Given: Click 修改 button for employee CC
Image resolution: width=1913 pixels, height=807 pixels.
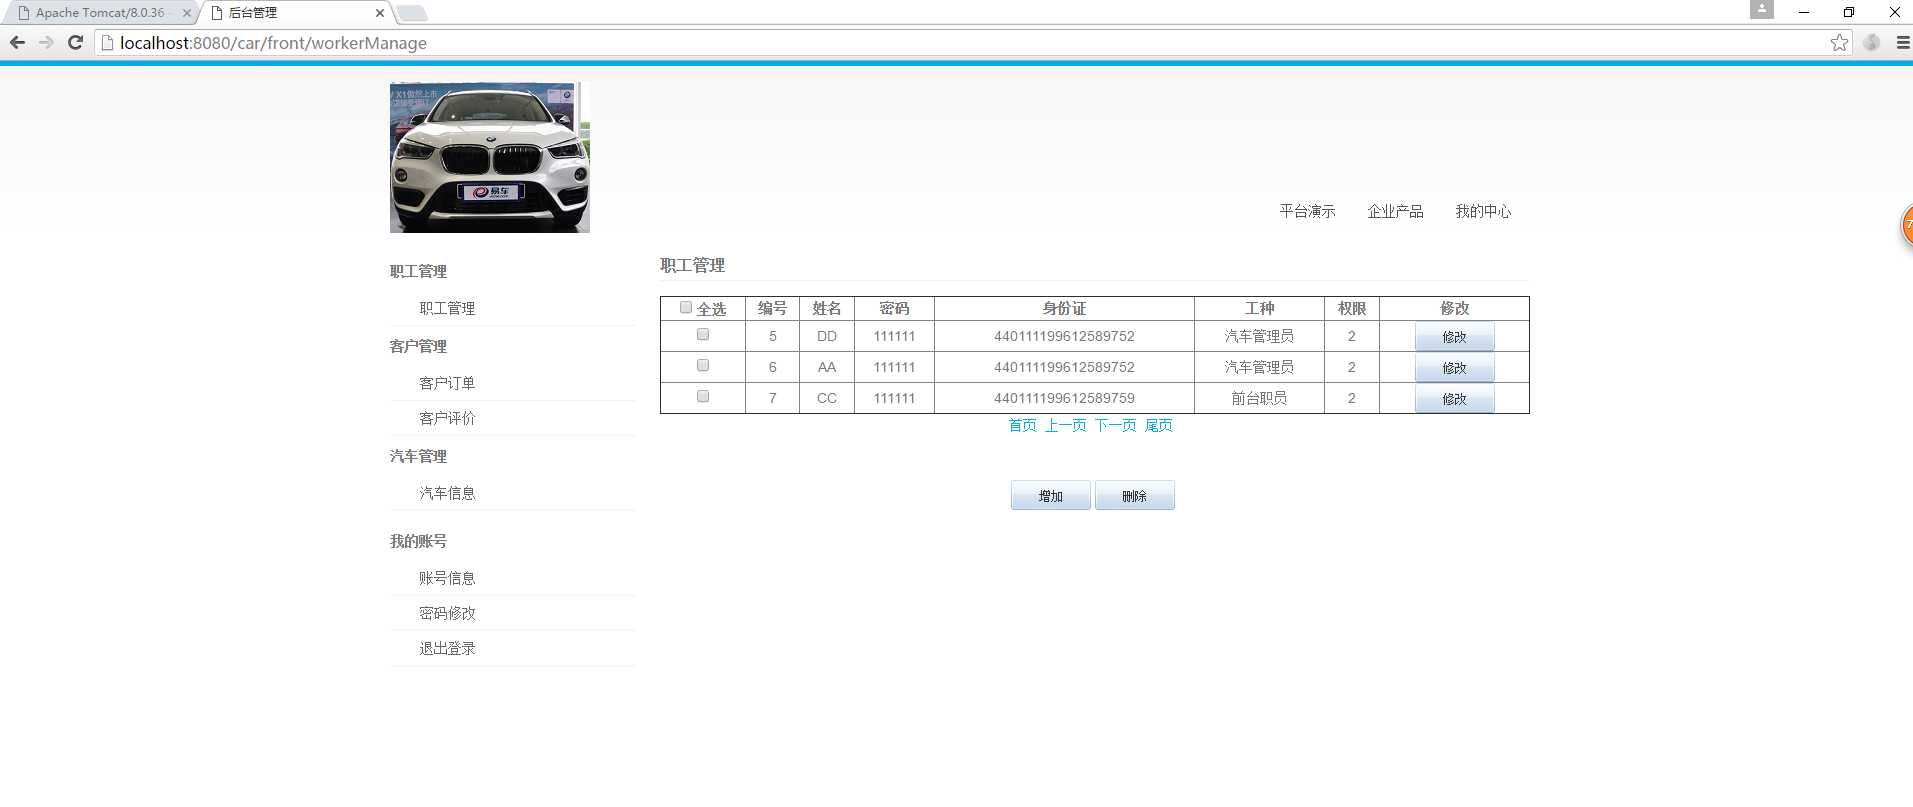Looking at the screenshot, I should pos(1454,399).
